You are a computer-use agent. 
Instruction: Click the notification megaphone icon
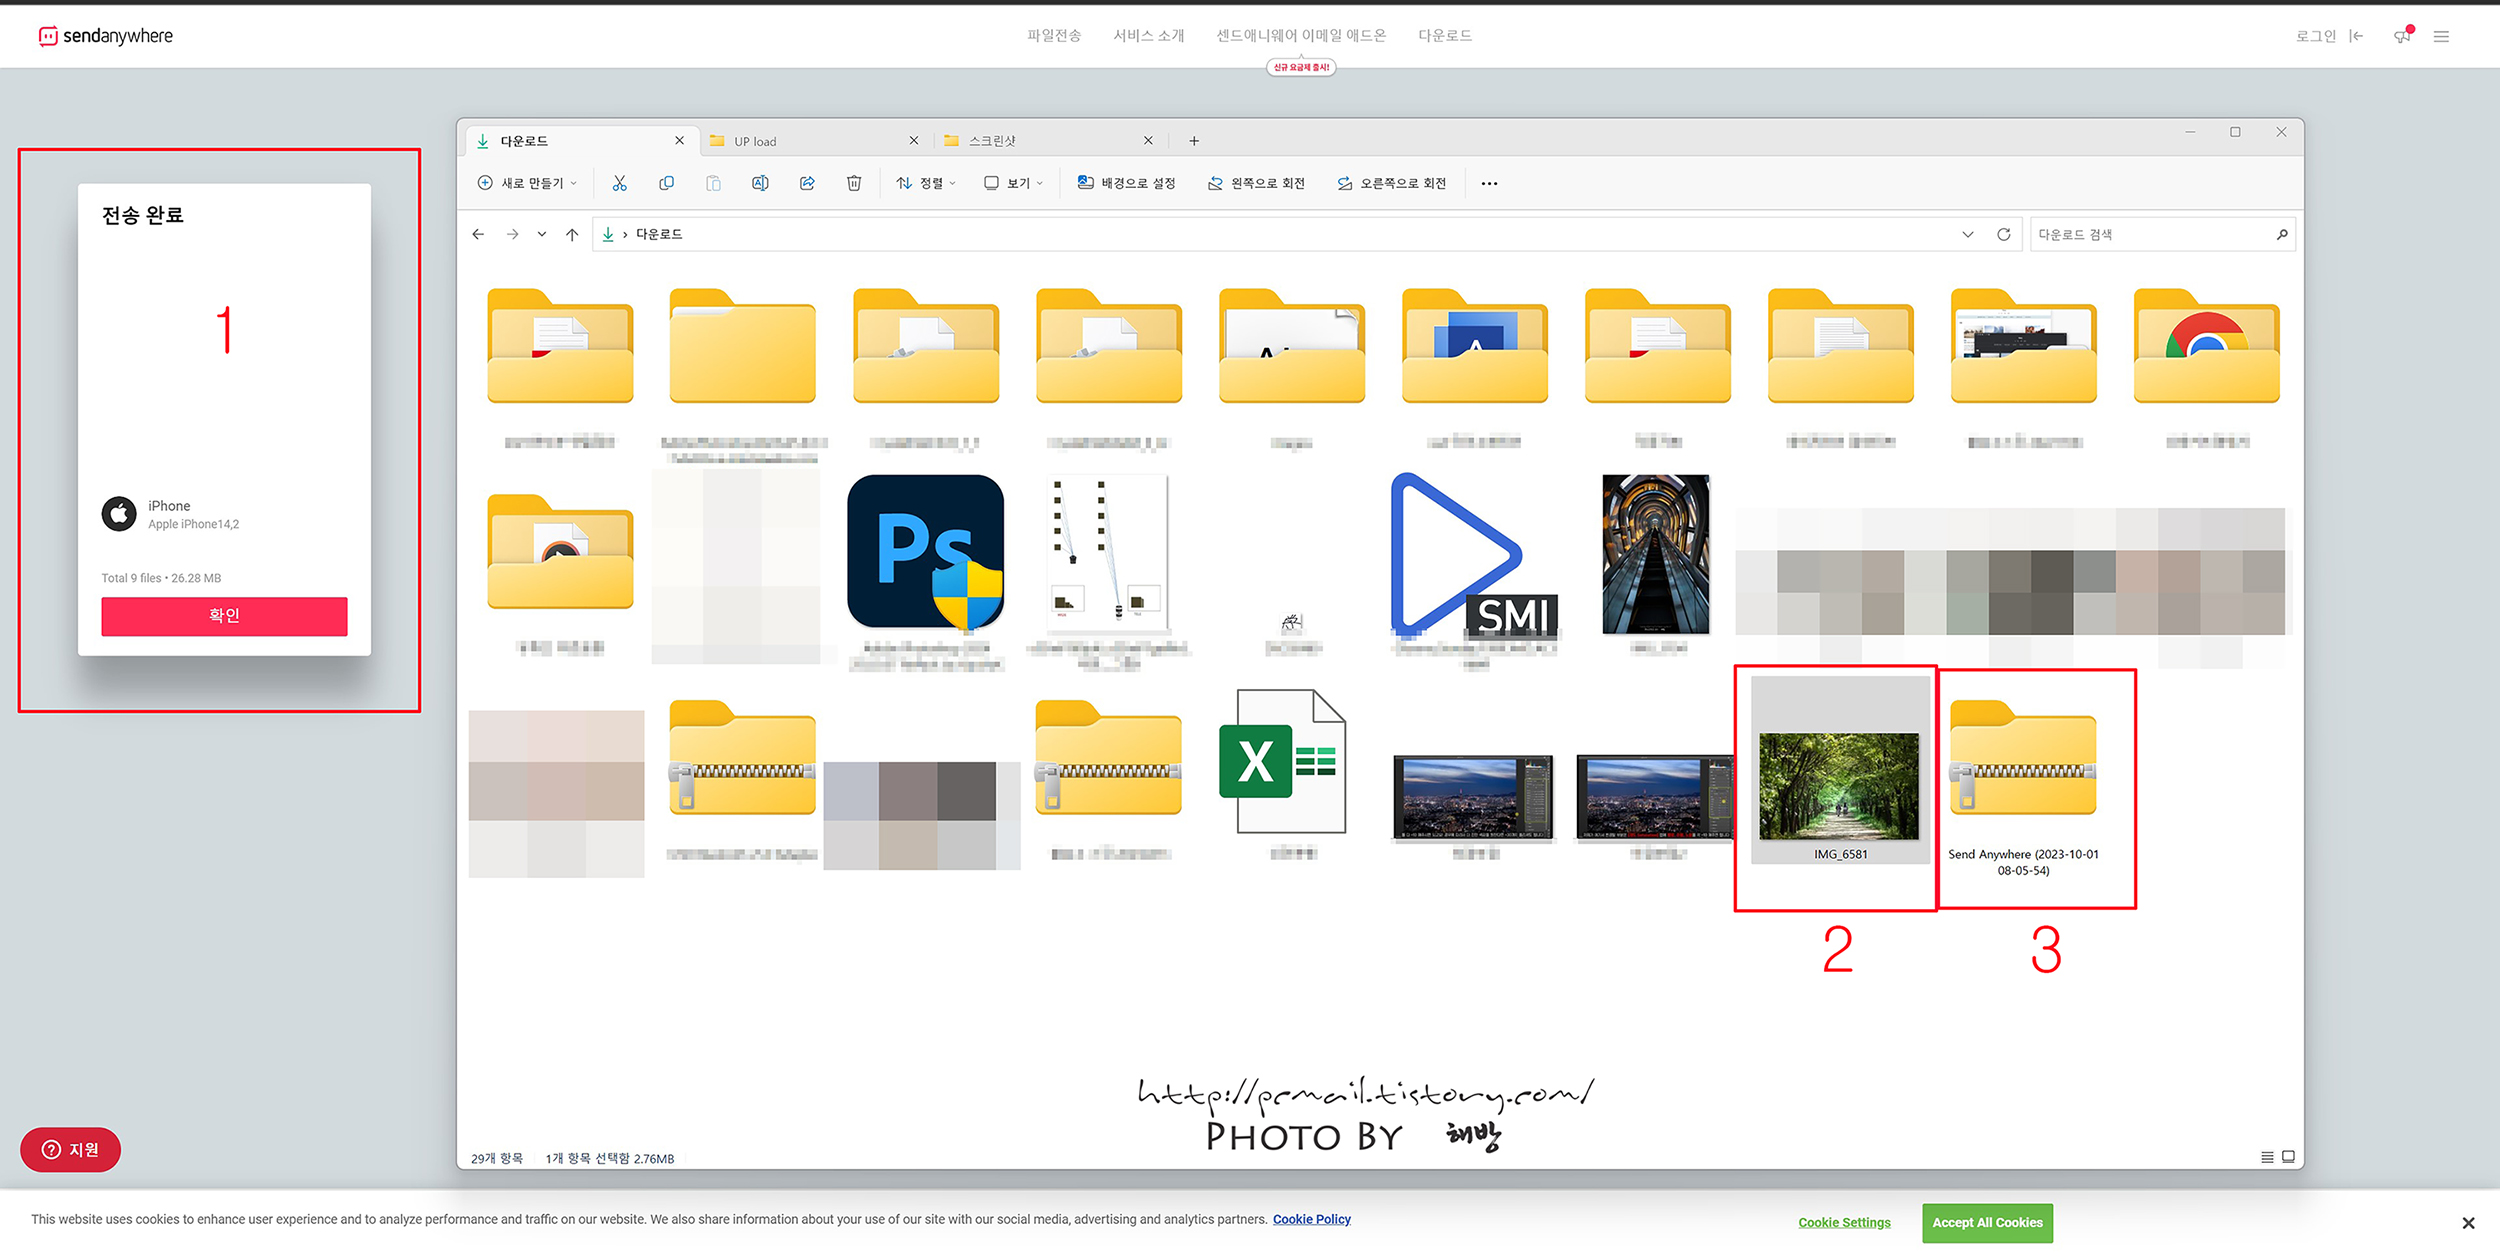click(x=2401, y=36)
